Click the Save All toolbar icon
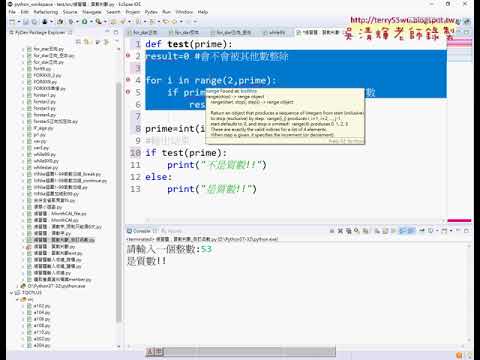This screenshot has width=480, height=360. (x=34, y=22)
